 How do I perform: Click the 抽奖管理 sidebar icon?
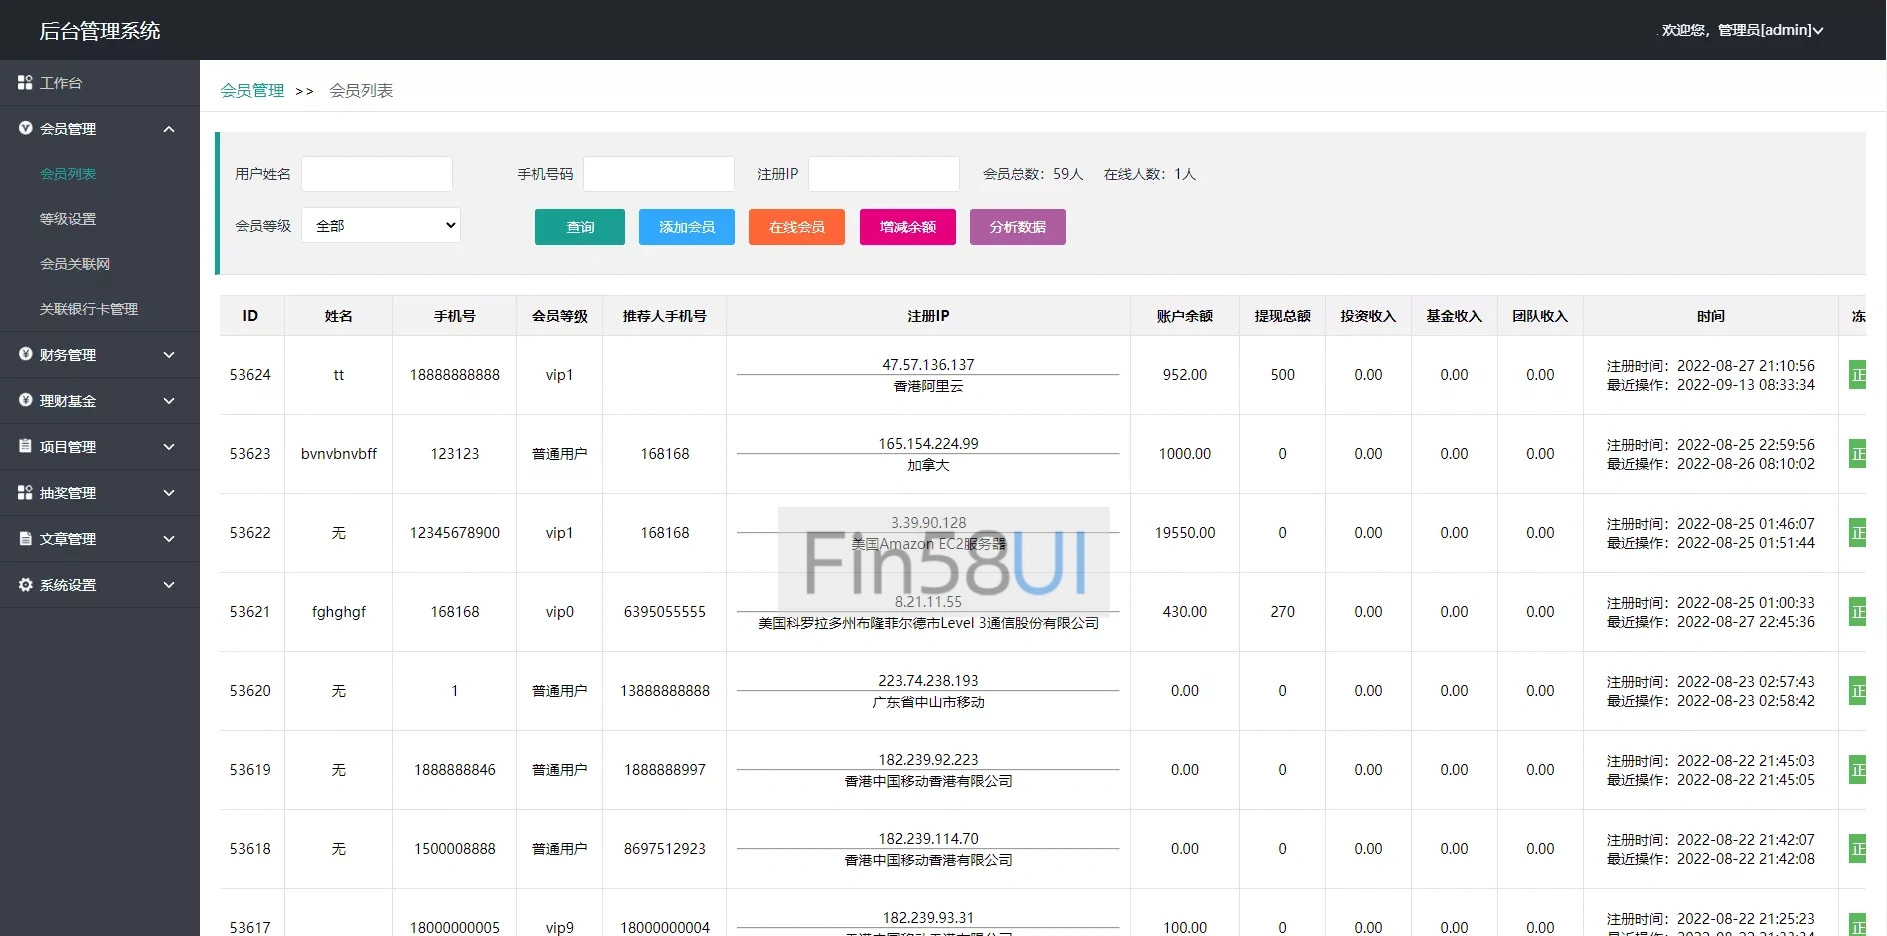(x=25, y=492)
